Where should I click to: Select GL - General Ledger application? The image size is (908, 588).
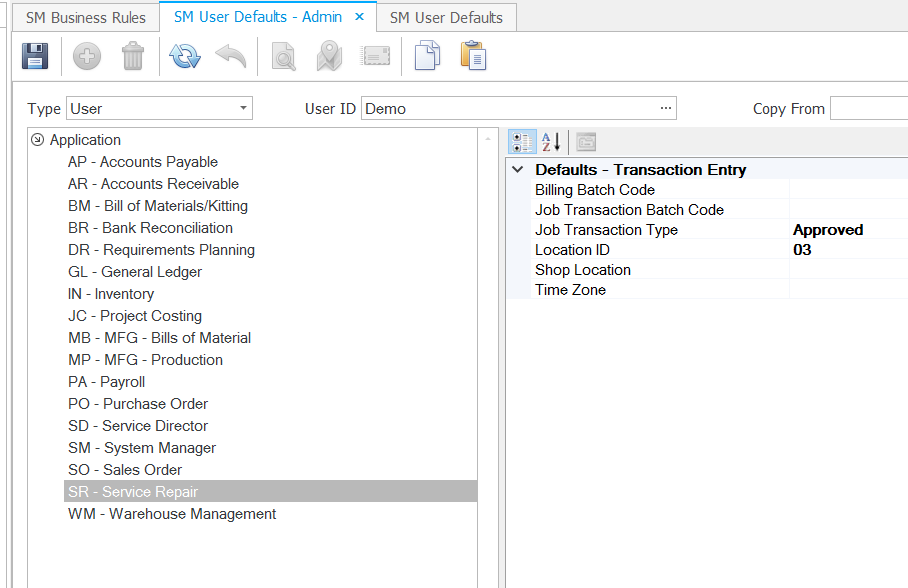(x=134, y=272)
